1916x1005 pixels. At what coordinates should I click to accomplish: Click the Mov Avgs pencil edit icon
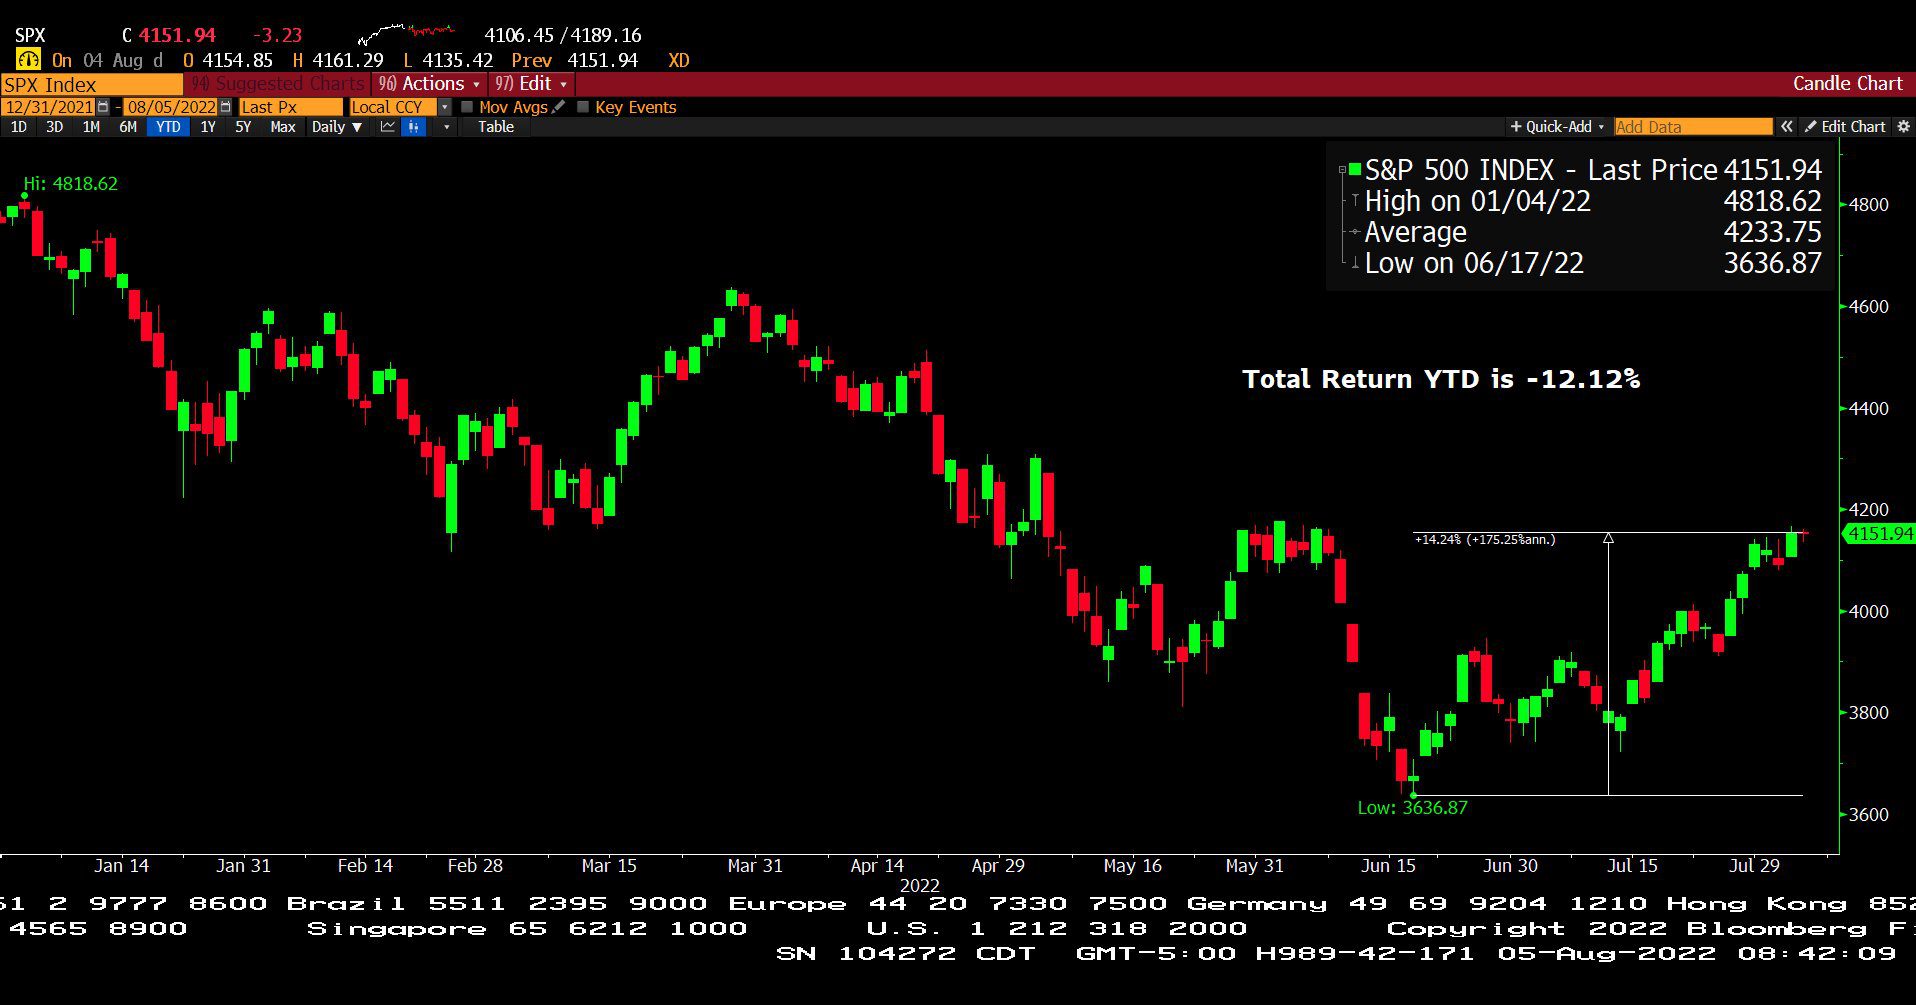559,107
